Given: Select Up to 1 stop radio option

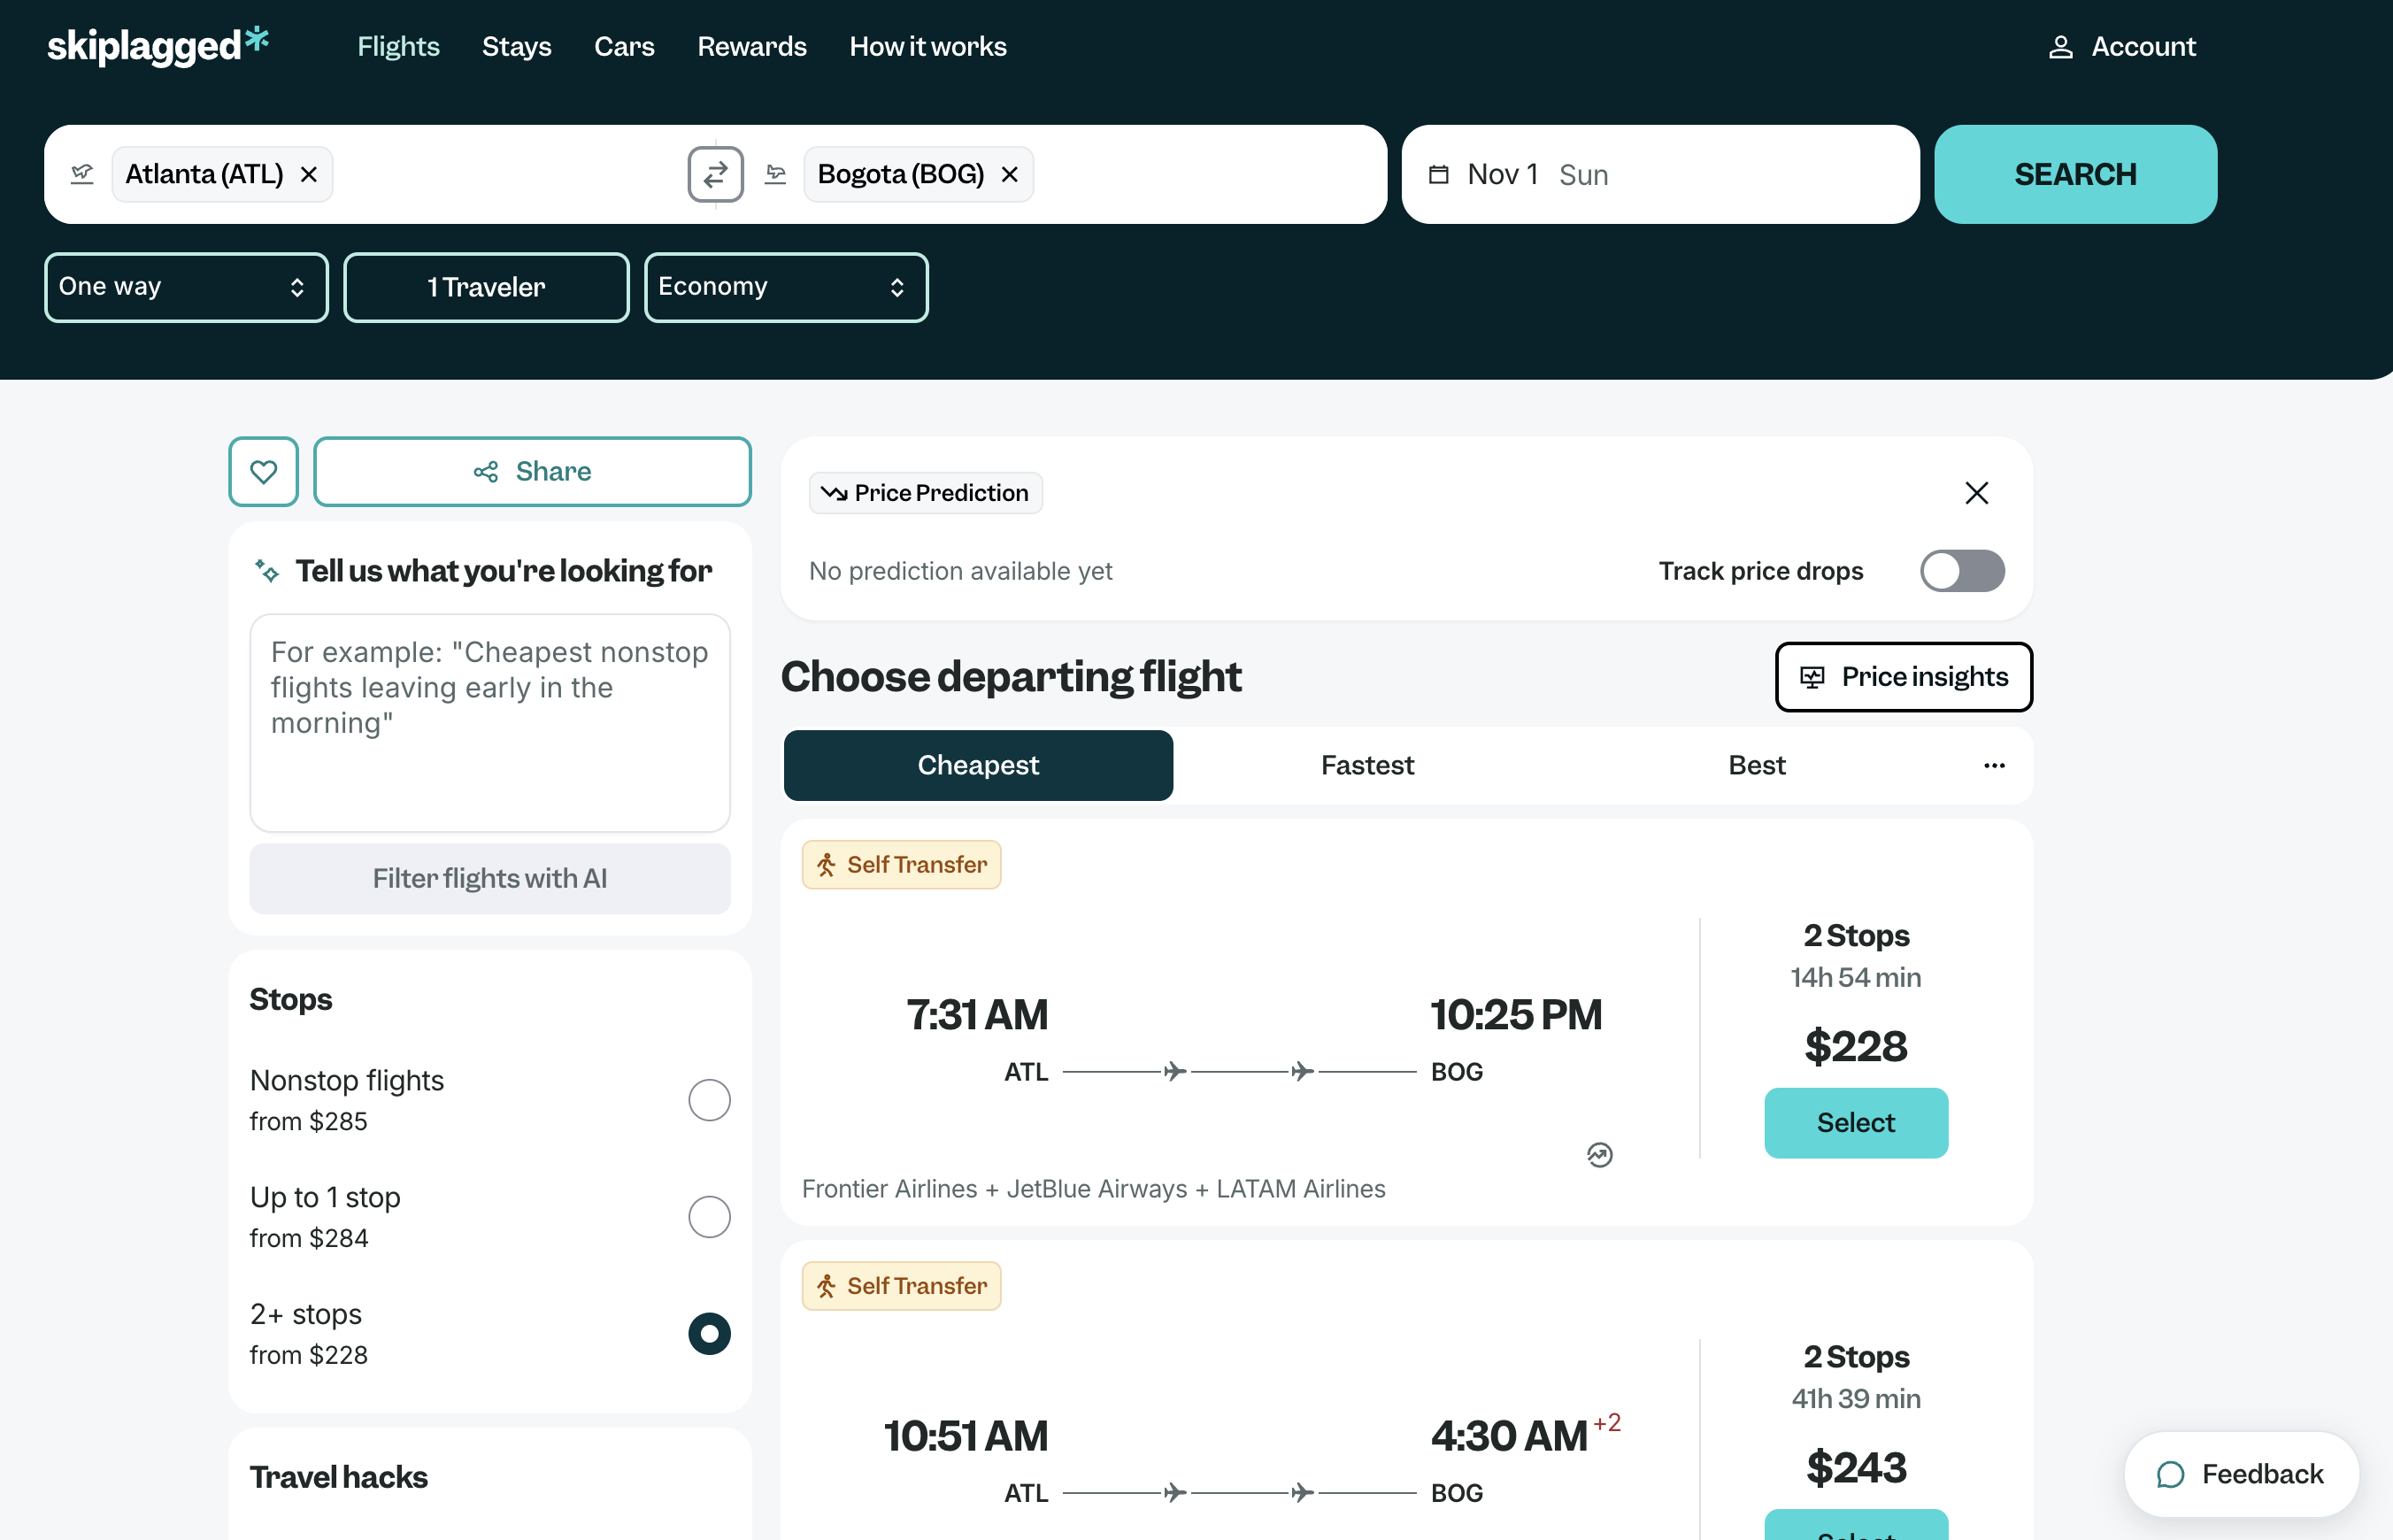Looking at the screenshot, I should 709,1217.
